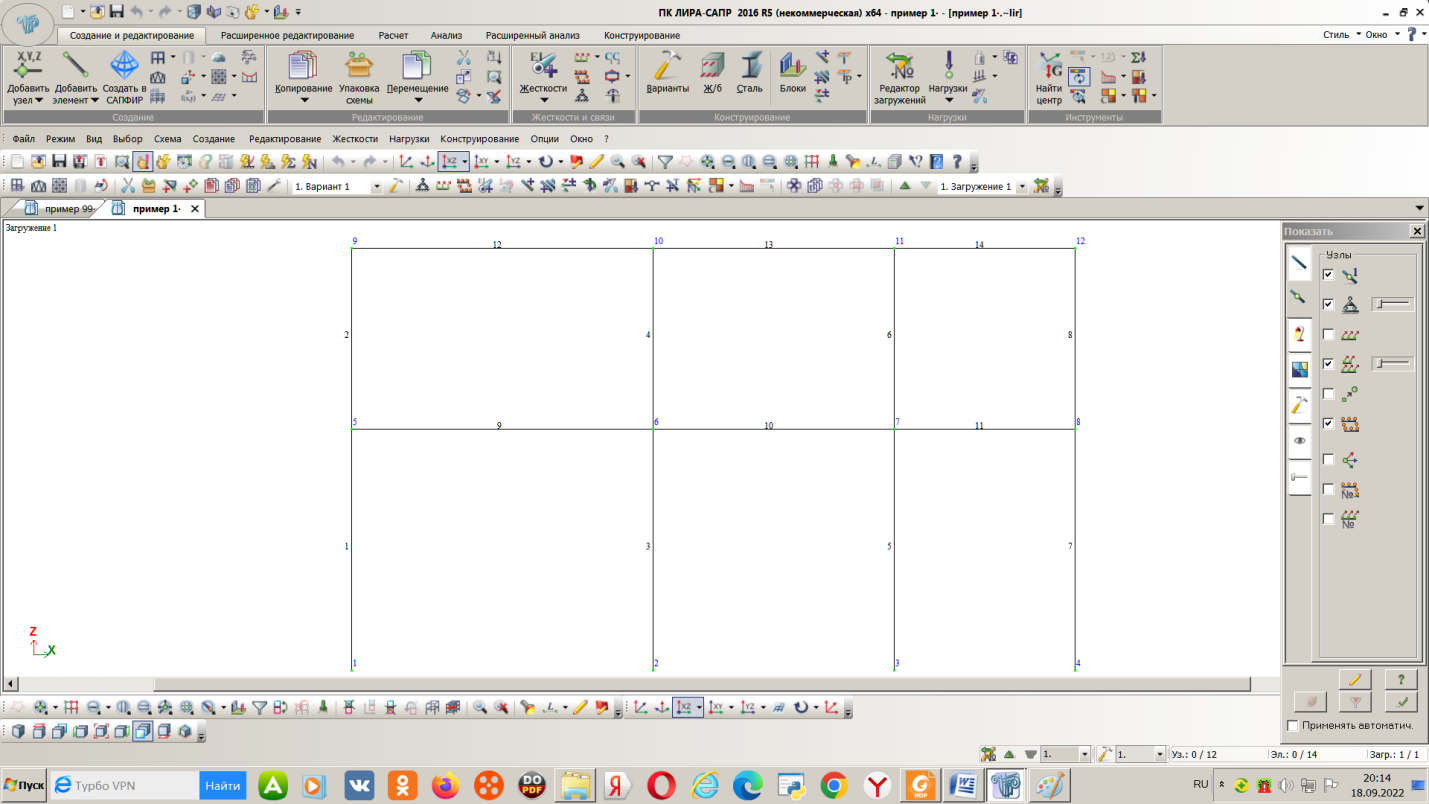Click the slider beside the fourth Узлы checkbox
The image size is (1429, 804).
tap(1392, 364)
